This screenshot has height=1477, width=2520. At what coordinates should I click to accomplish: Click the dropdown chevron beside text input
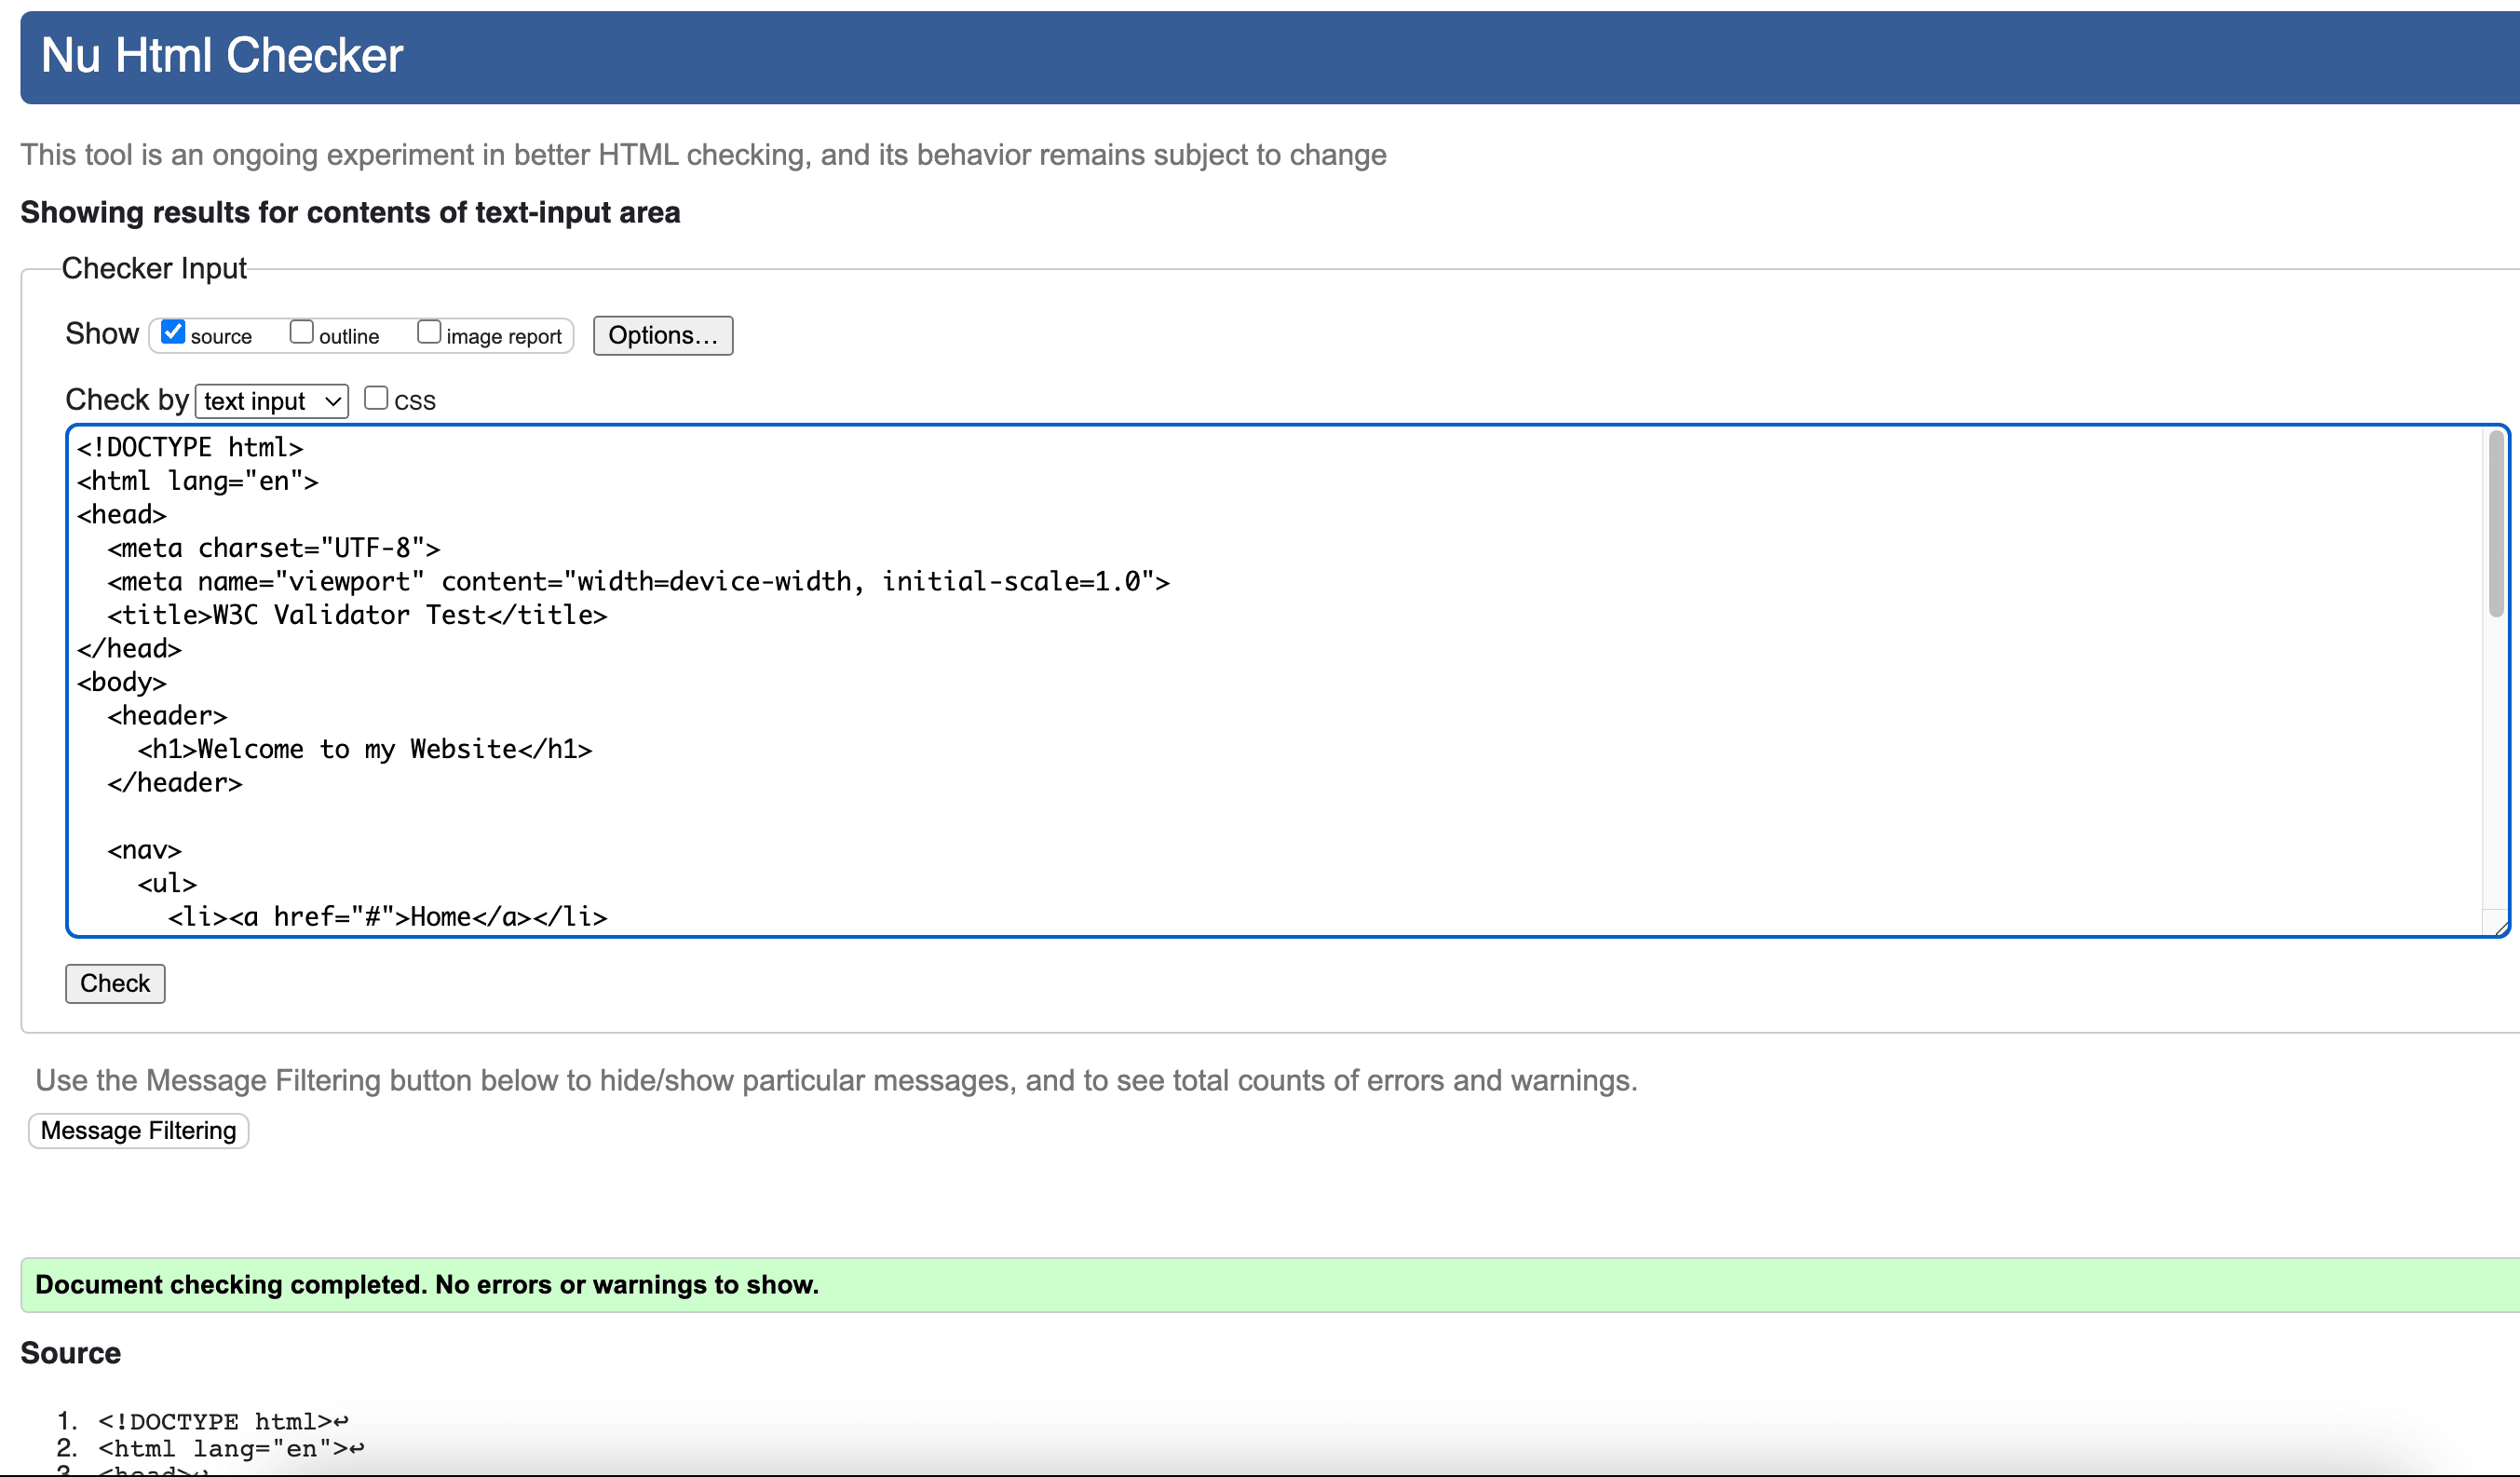tap(333, 401)
